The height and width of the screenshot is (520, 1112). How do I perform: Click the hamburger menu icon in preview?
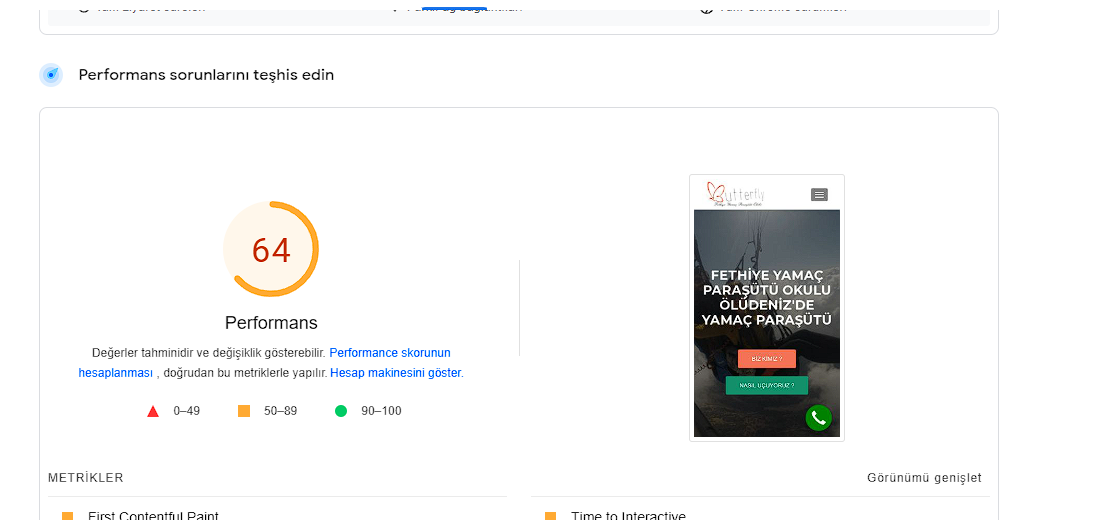[x=819, y=194]
